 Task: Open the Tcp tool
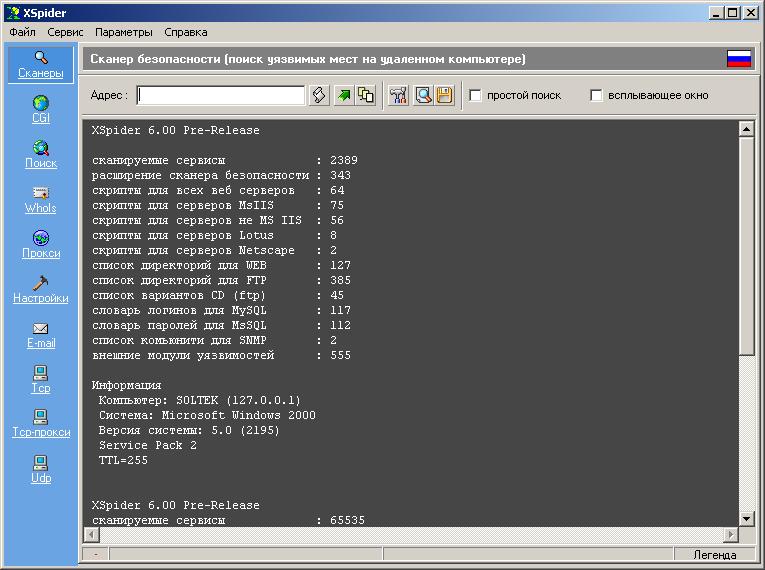[40, 379]
